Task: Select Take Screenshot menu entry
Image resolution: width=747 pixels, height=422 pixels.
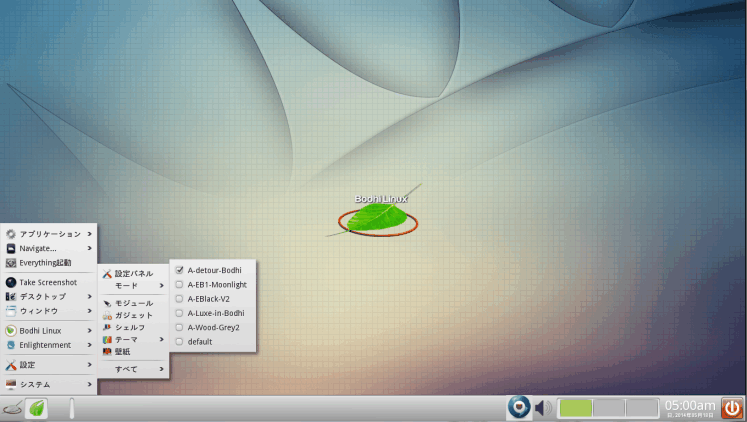Action: click(49, 282)
